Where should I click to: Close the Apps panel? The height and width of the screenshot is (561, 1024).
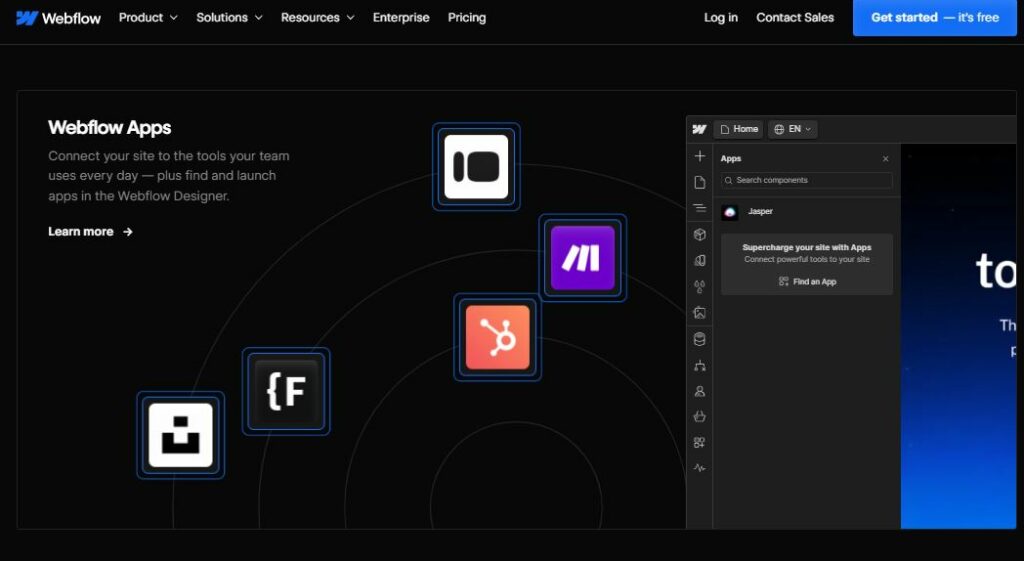pos(886,159)
